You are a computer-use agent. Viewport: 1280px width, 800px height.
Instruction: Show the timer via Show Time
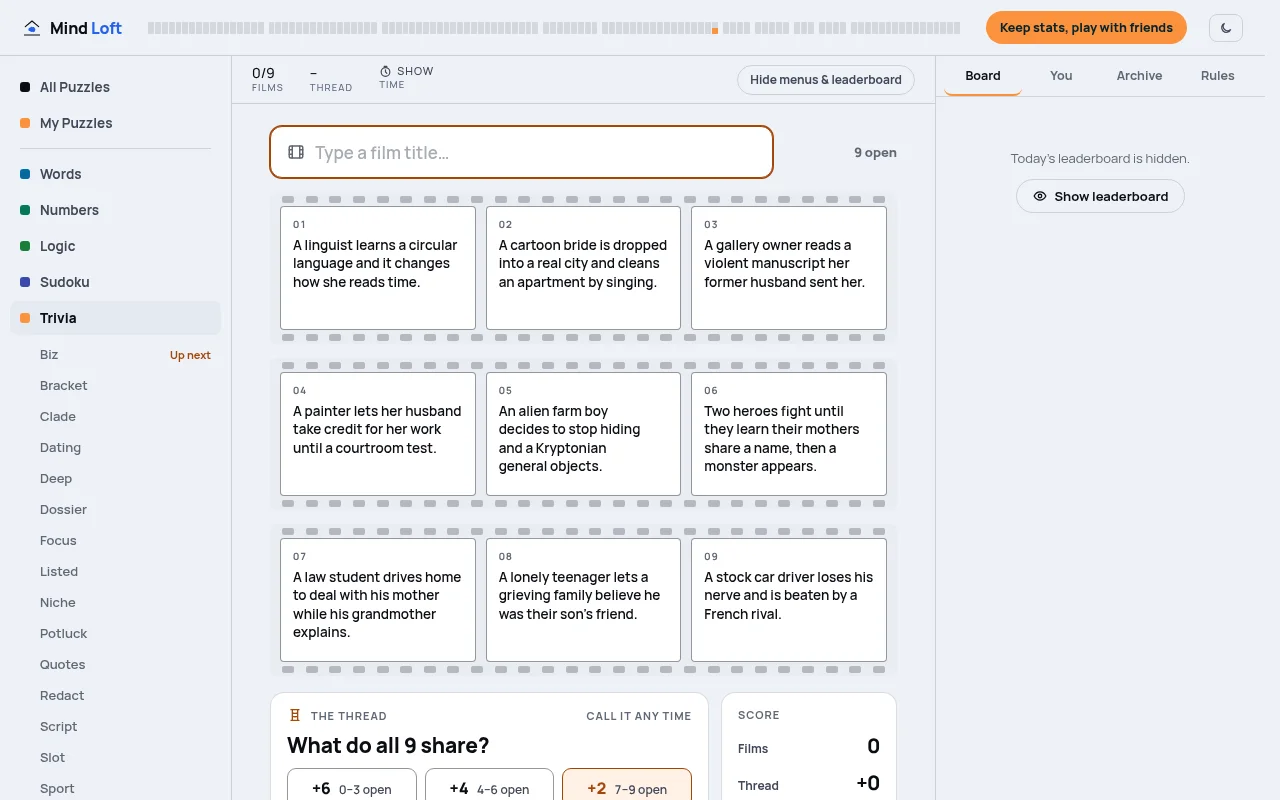[x=406, y=77]
